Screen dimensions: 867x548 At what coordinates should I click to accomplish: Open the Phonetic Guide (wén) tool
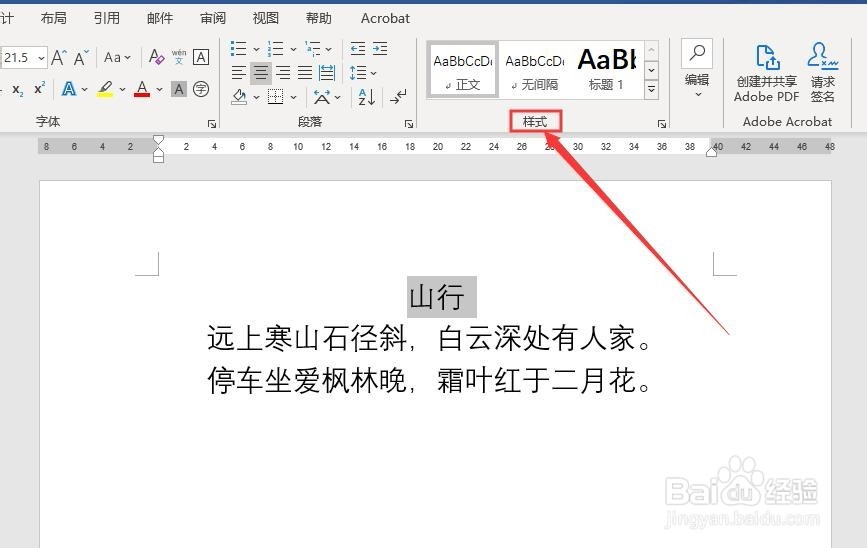pos(179,57)
